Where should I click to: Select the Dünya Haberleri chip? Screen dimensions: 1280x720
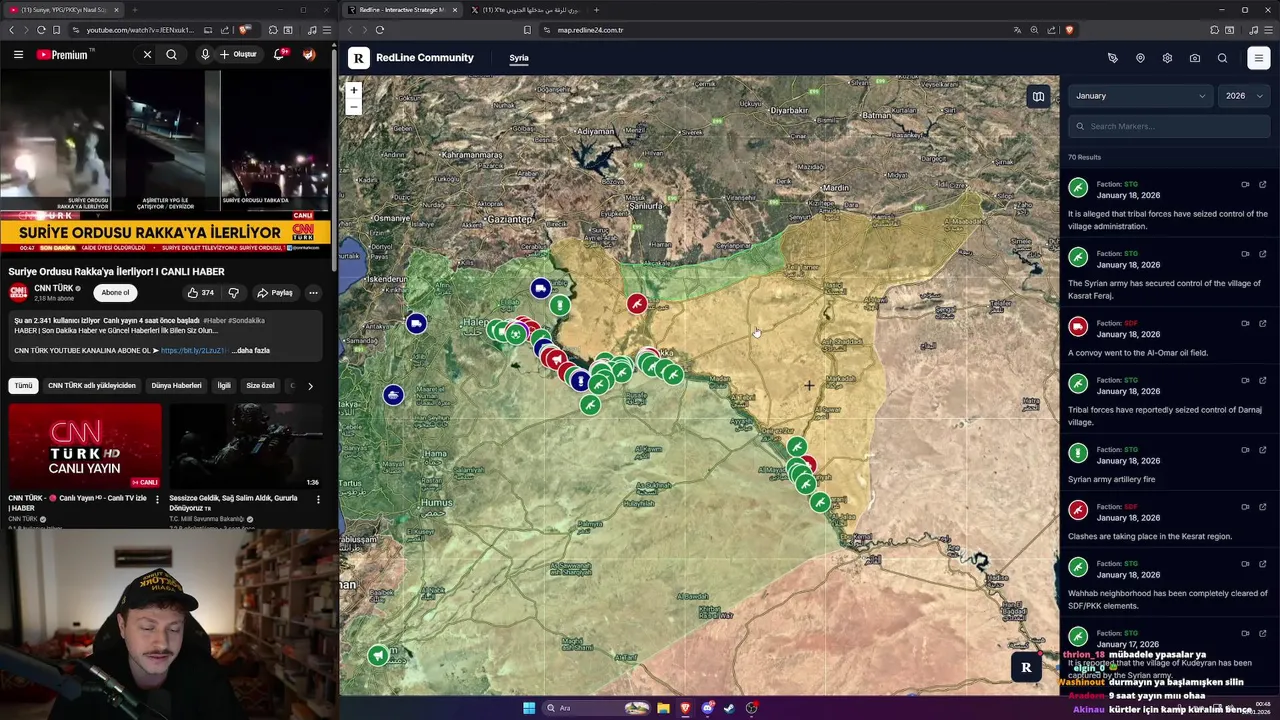[x=176, y=385]
